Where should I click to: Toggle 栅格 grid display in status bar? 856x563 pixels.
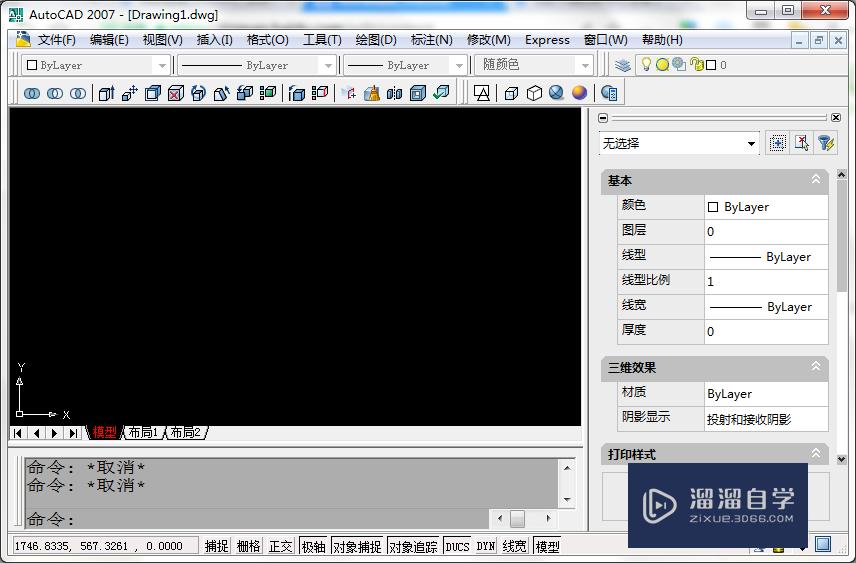point(249,546)
